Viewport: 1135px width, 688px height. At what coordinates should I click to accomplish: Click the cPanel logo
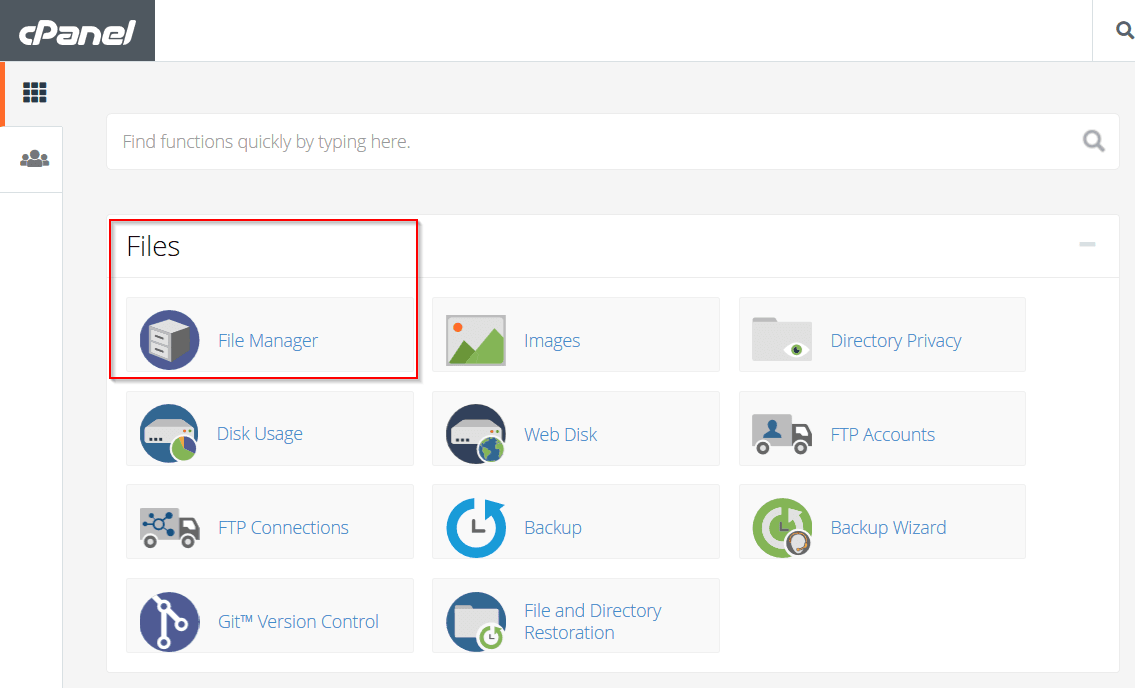77,32
